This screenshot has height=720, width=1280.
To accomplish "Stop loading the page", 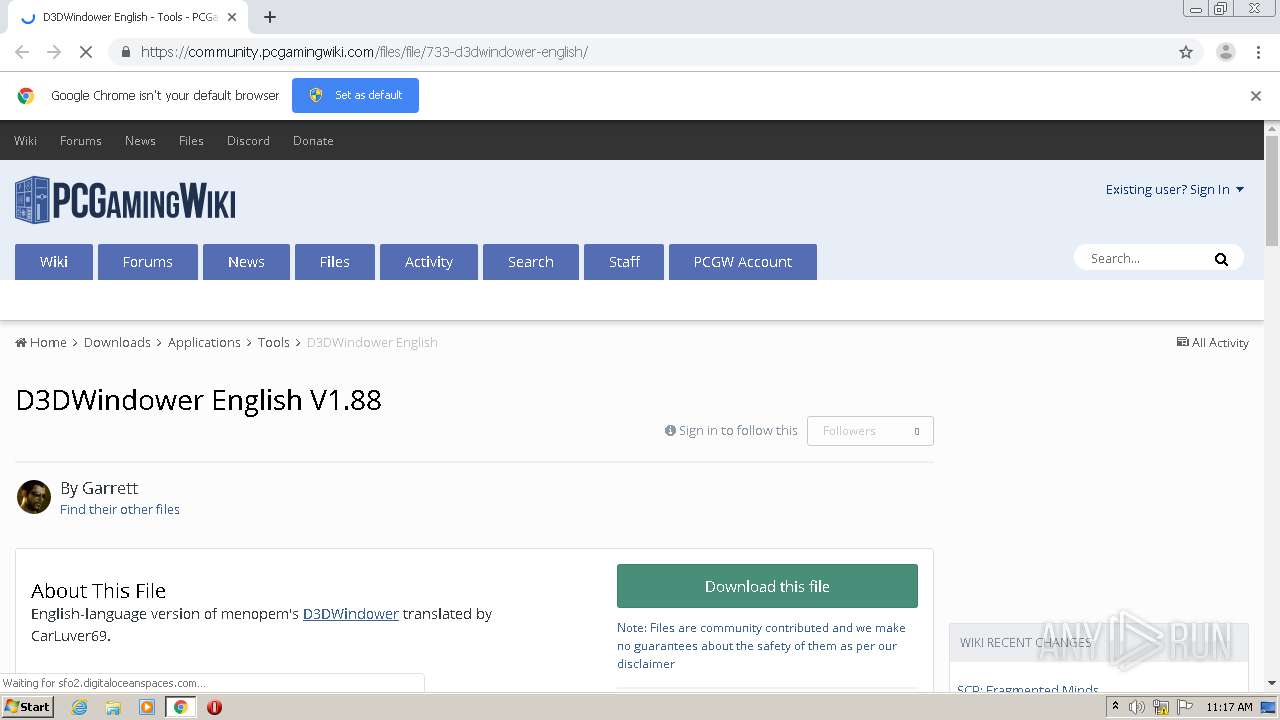I will (x=86, y=52).
